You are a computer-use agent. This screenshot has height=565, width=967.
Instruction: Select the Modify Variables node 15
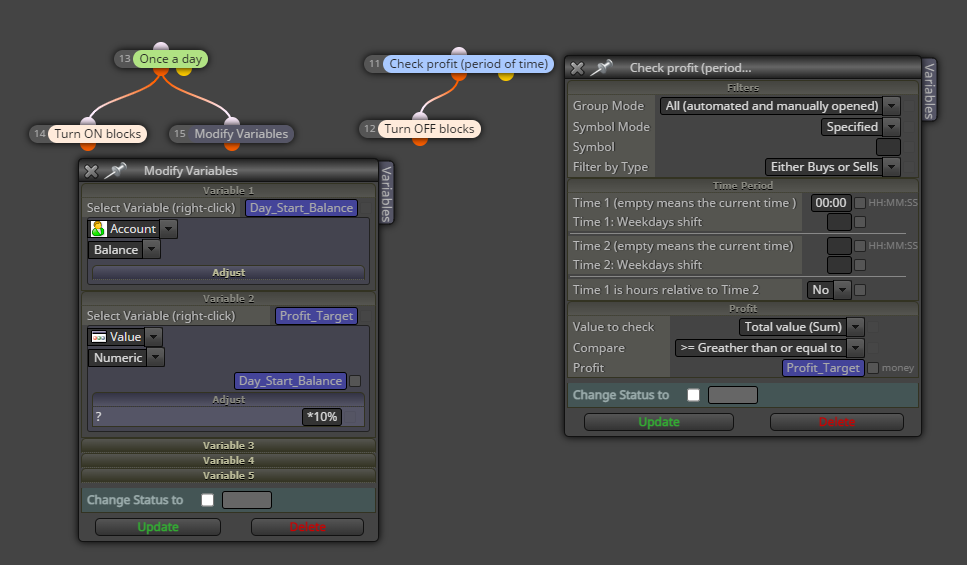[x=241, y=134]
